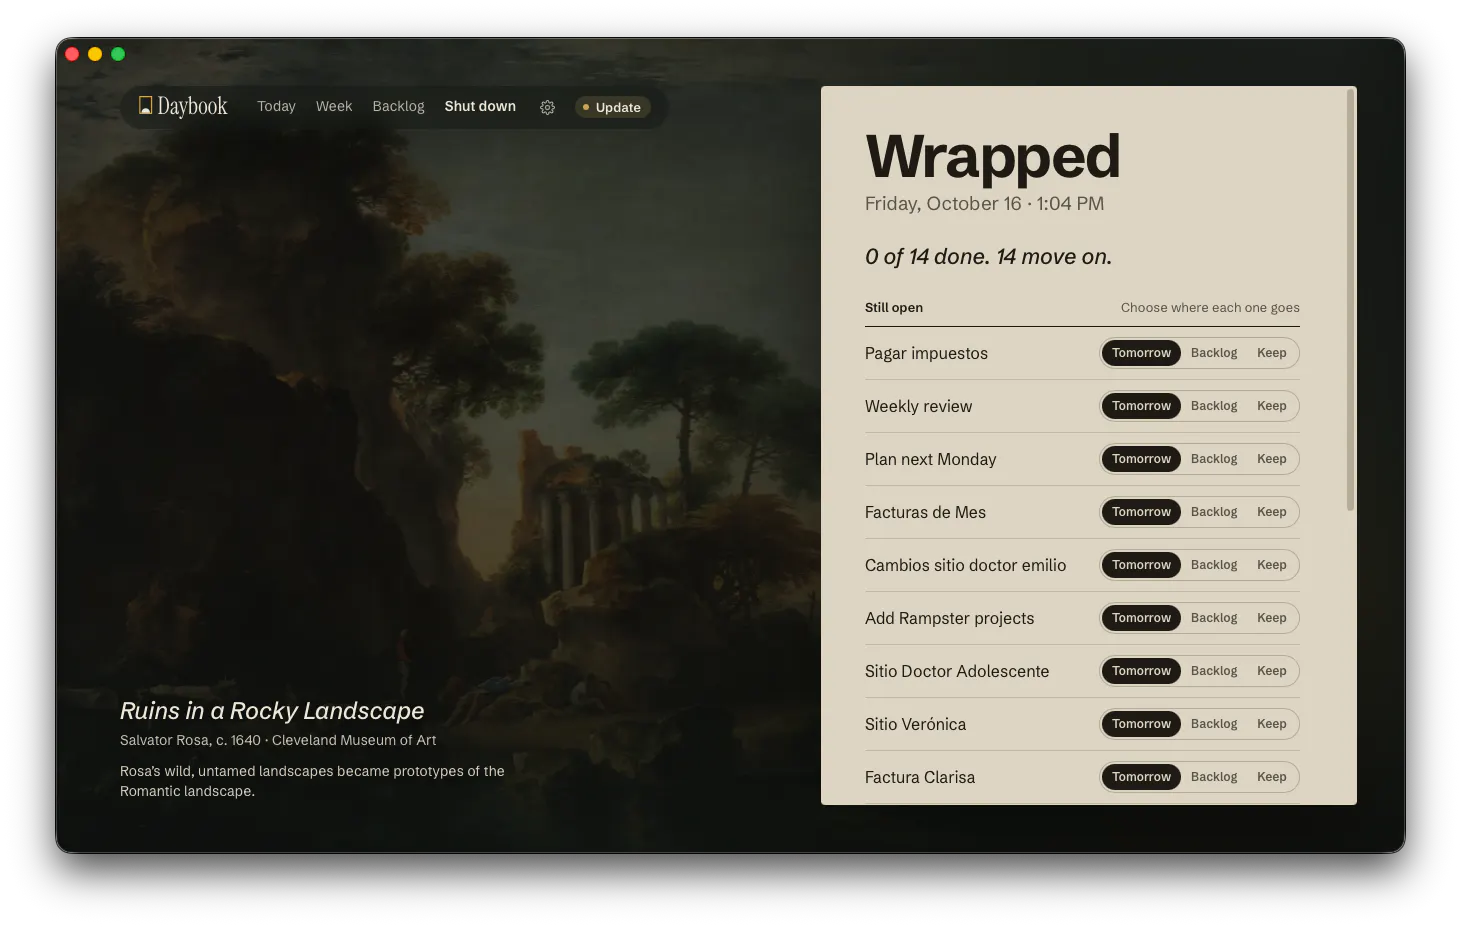Move Factura Clarisa to Backlog

[x=1214, y=777]
